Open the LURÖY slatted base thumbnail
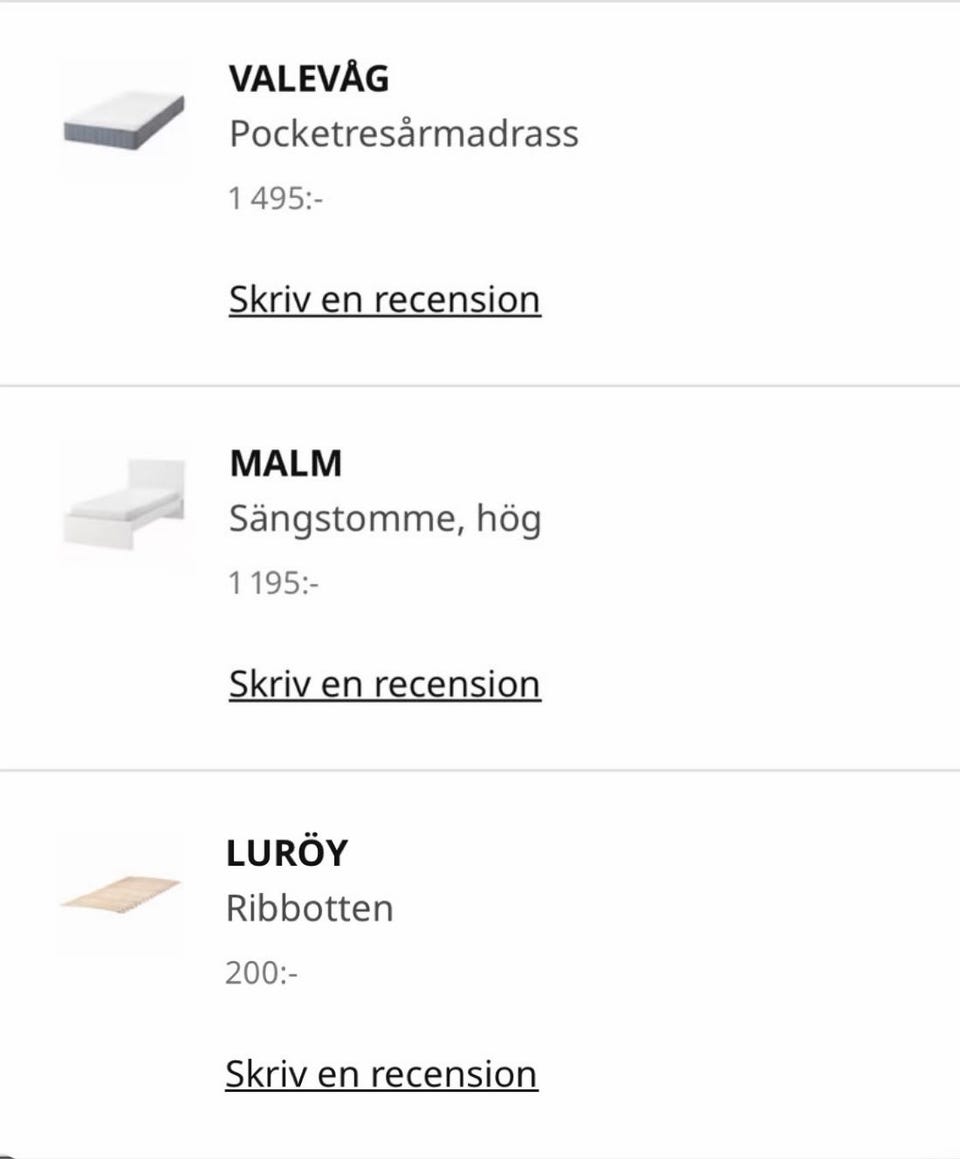Screen dimensions: 960x1159 pos(120,894)
